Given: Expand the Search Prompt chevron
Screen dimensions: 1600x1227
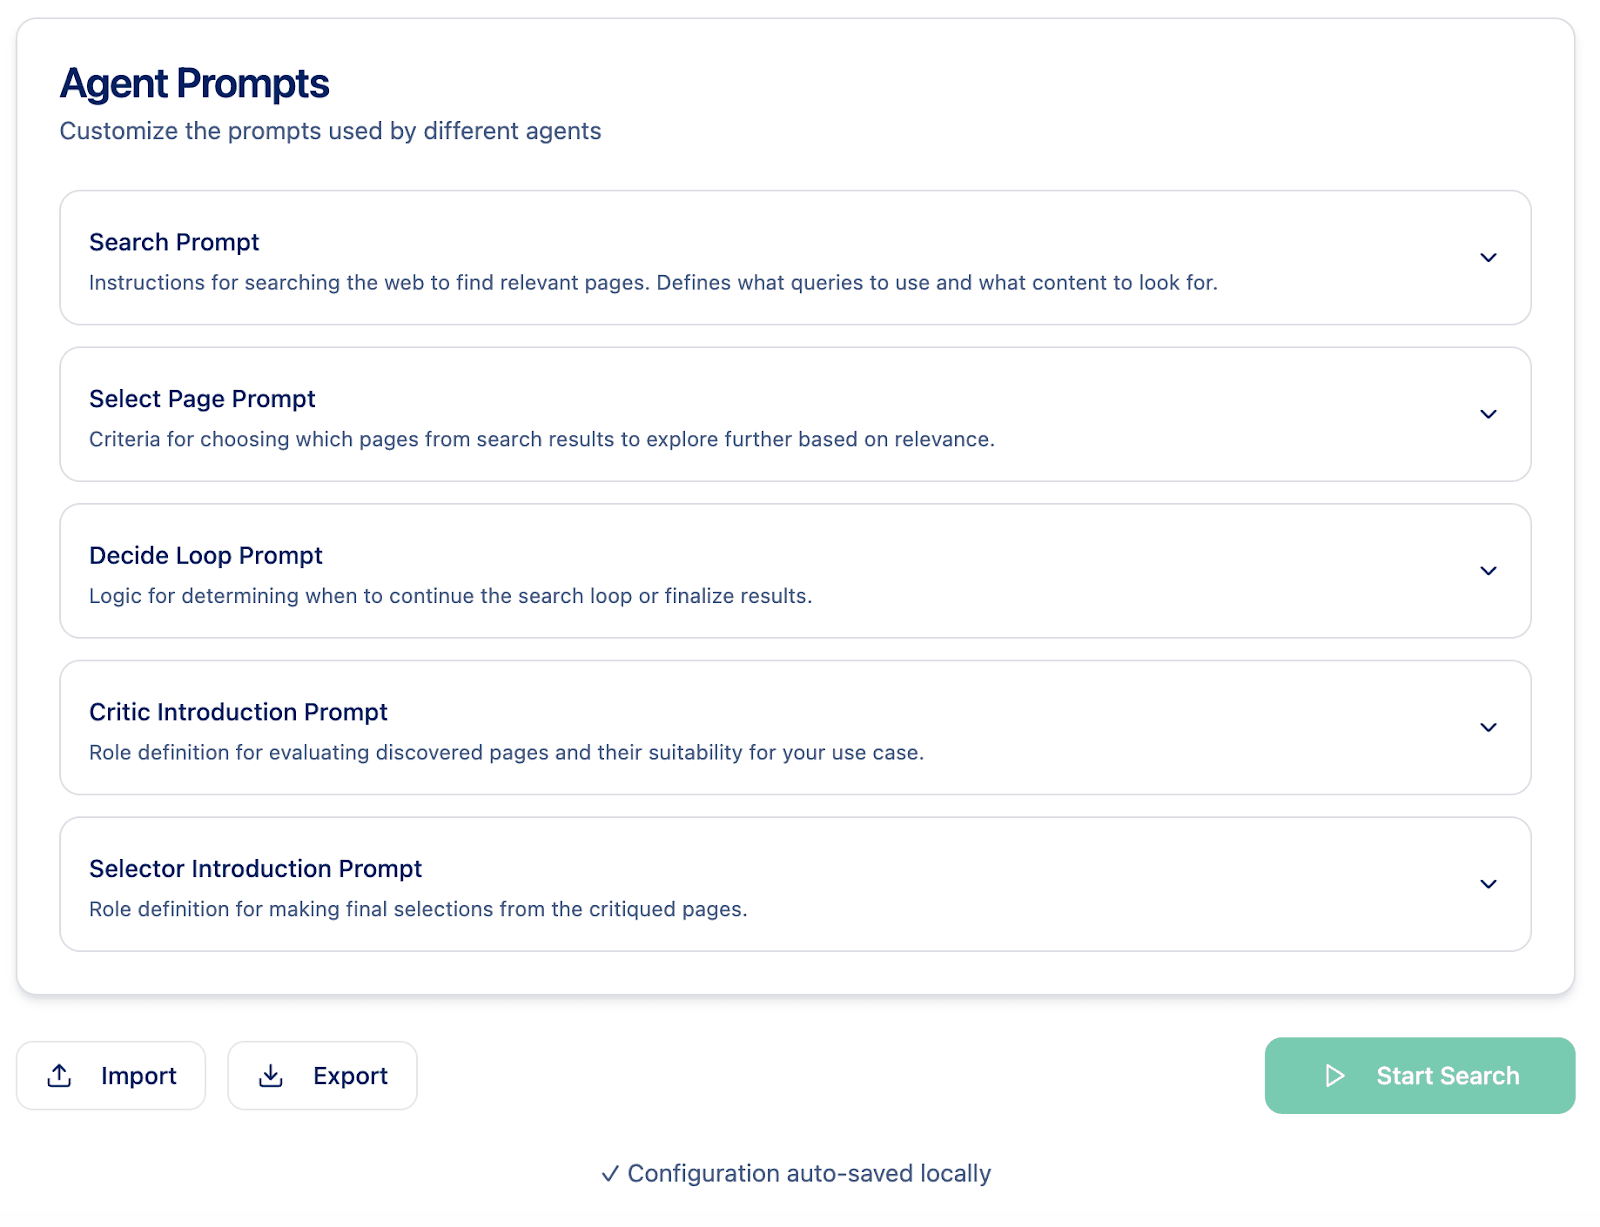Looking at the screenshot, I should [1488, 258].
